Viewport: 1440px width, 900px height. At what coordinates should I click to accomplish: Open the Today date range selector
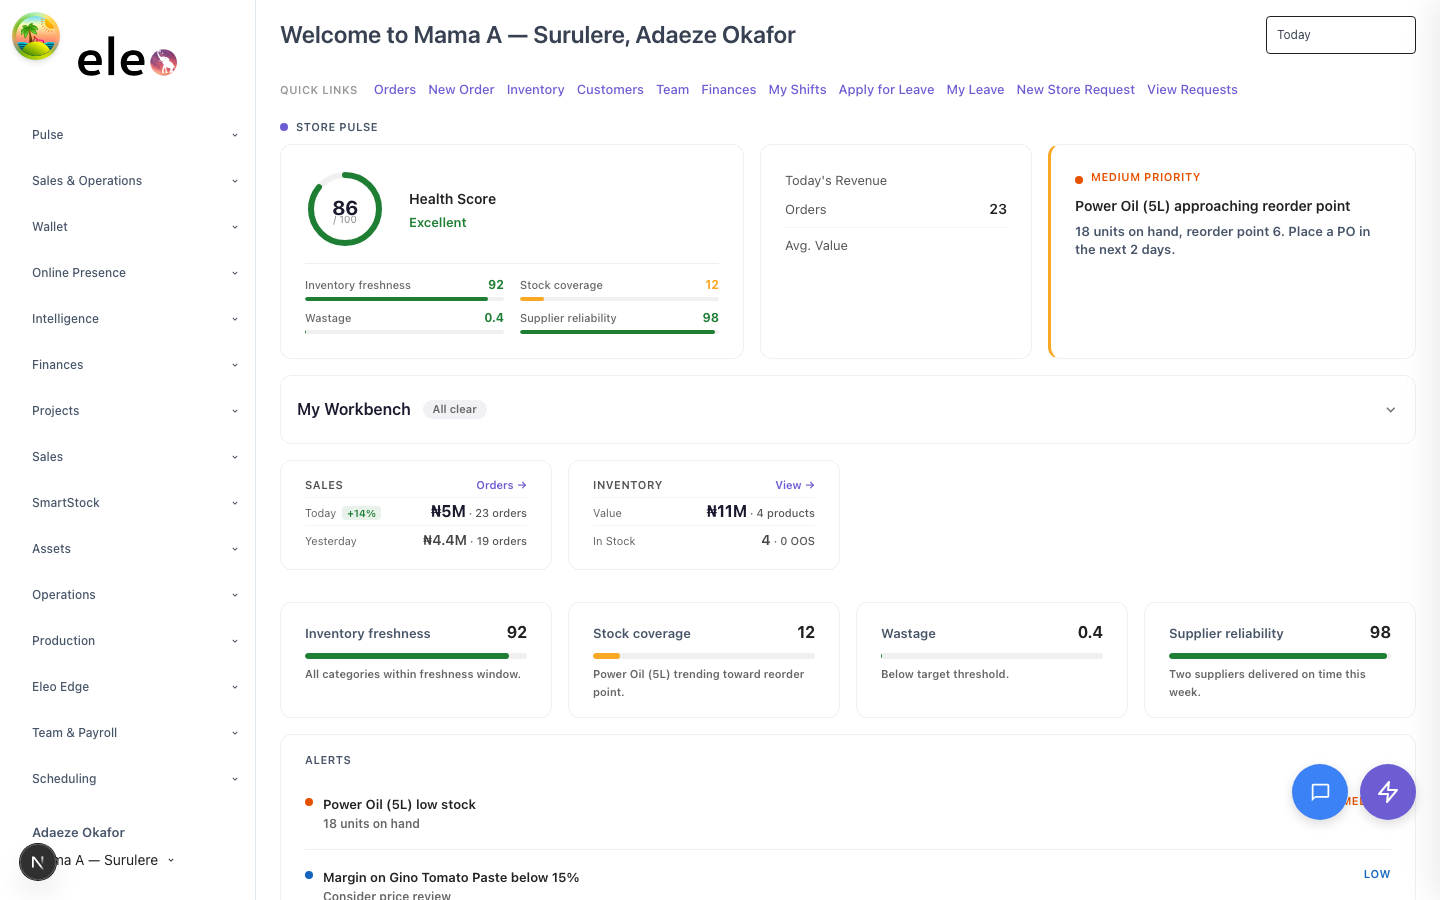[x=1341, y=35]
